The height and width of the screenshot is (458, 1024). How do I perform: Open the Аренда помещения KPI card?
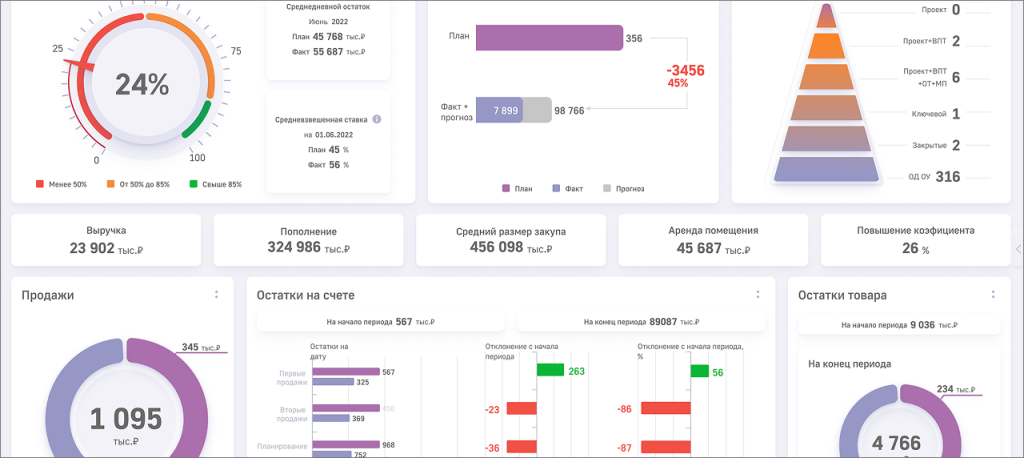point(712,240)
